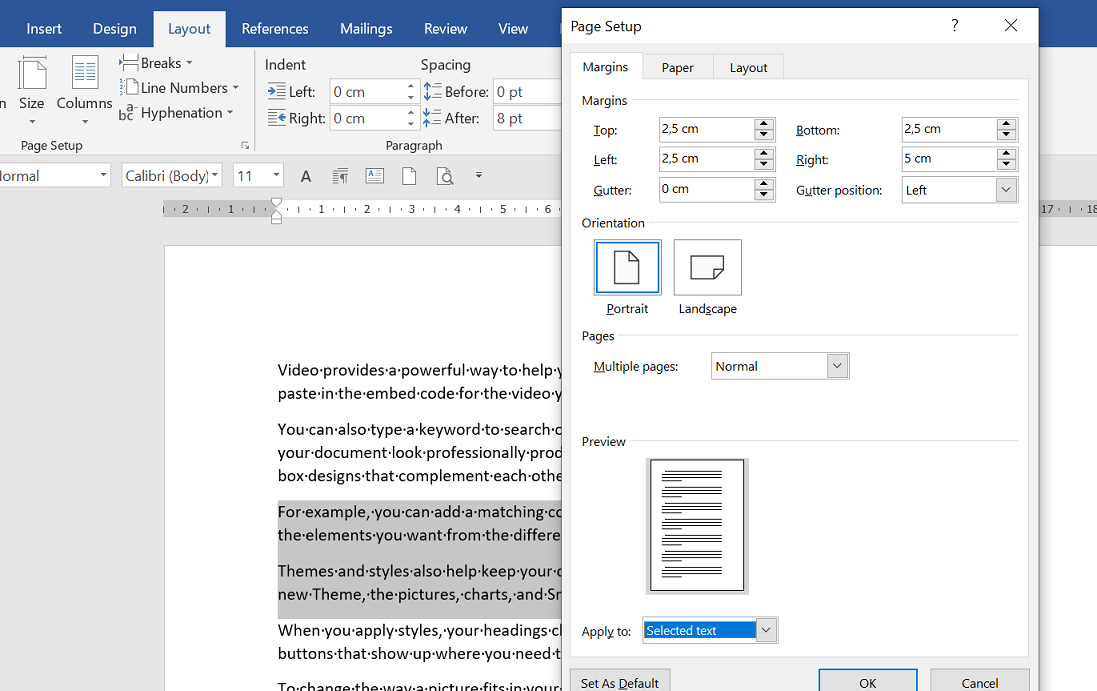The width and height of the screenshot is (1097, 691).
Task: Open the Size page menu
Action: click(31, 91)
